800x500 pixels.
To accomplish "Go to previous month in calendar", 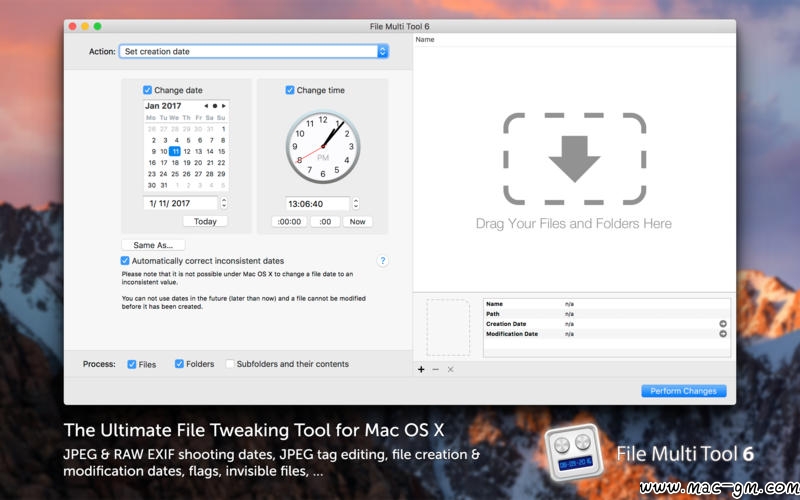I will pos(206,106).
